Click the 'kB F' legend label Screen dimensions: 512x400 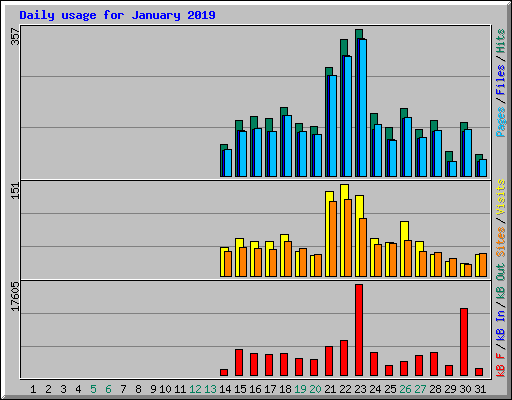(500, 365)
